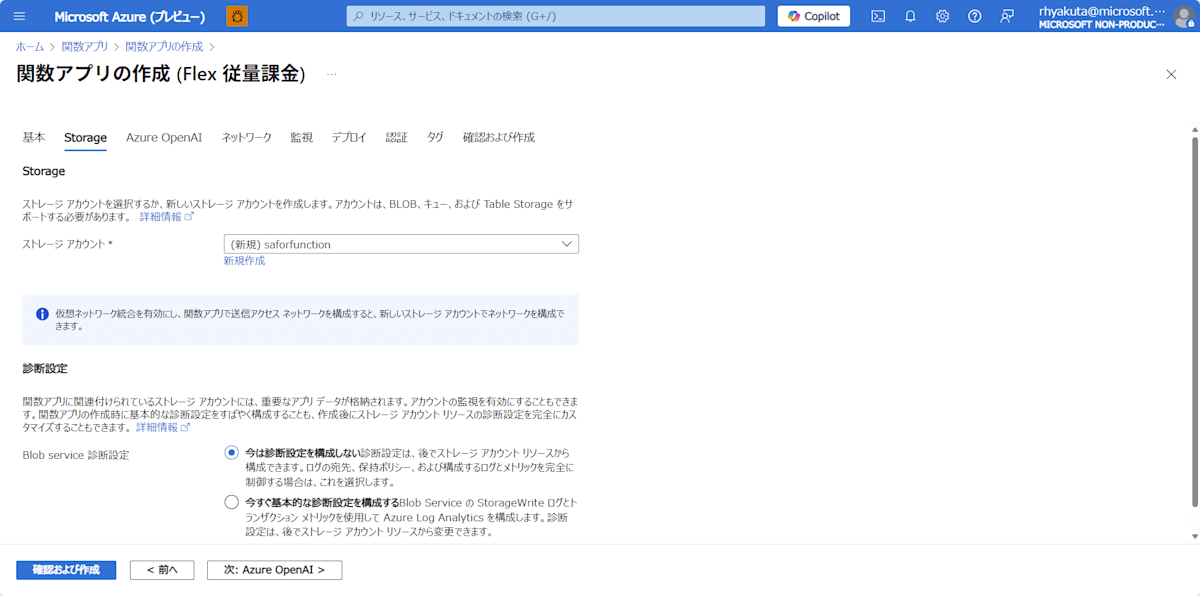Image resolution: width=1200 pixels, height=596 pixels.
Task: Click the Microsoft Azure (プレビュー) title
Action: point(130,17)
